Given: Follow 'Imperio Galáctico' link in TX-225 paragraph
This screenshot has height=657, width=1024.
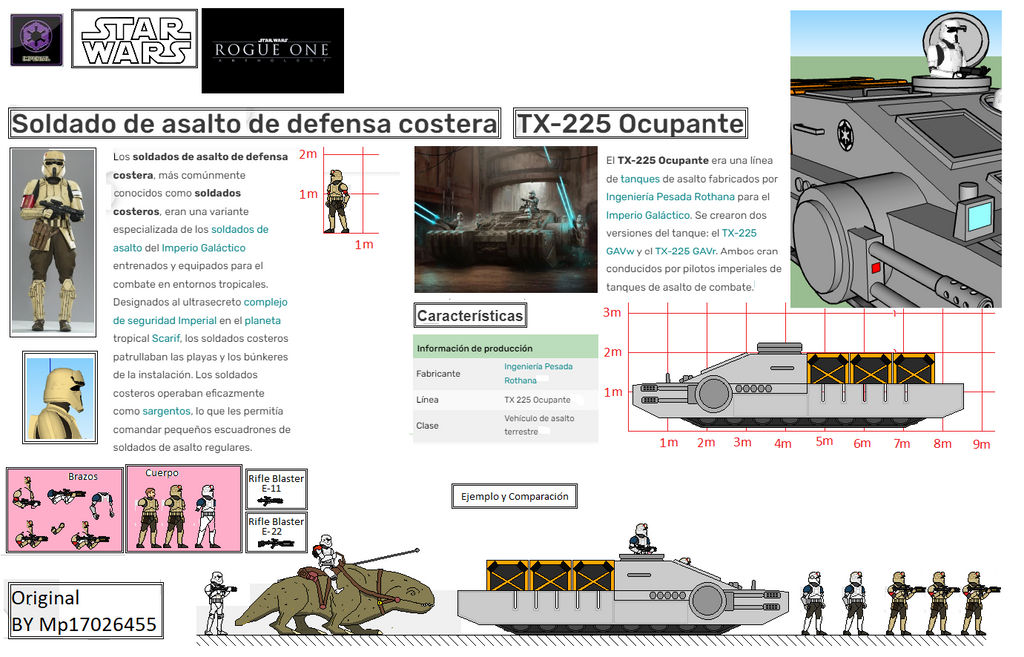Looking at the screenshot, I should [x=648, y=215].
